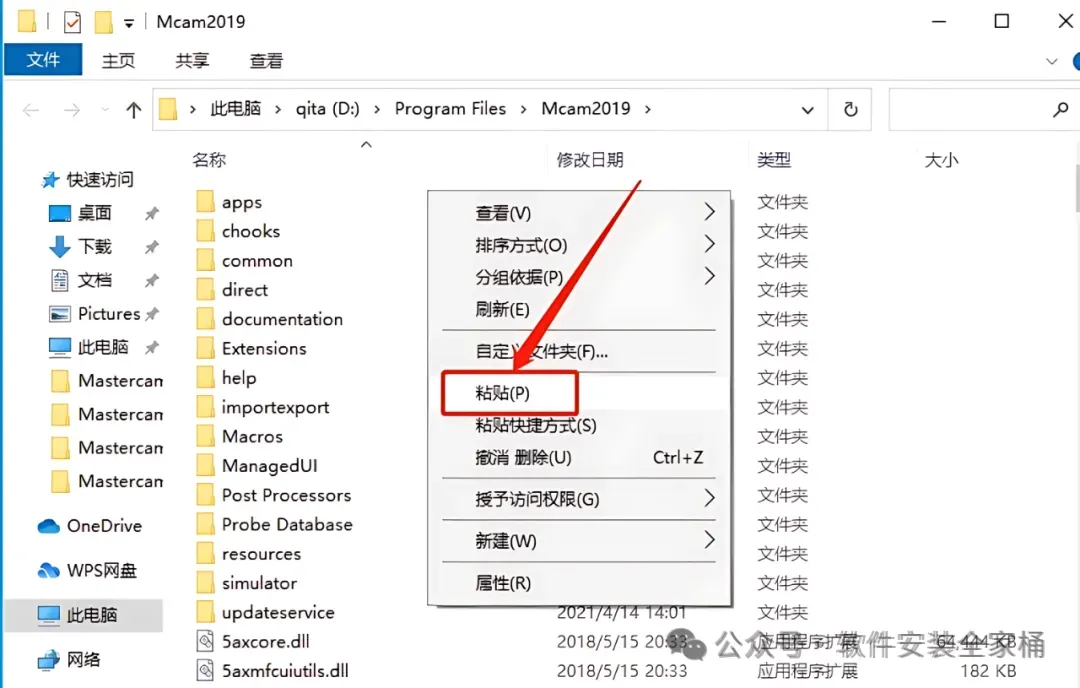Go up one folder level
Viewport: 1080px width, 688px height.
point(134,110)
